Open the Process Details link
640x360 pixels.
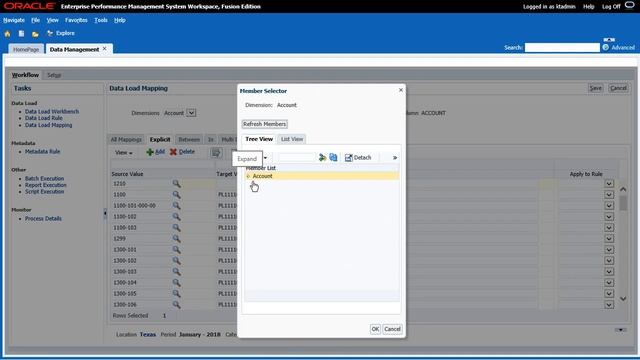click(43, 218)
